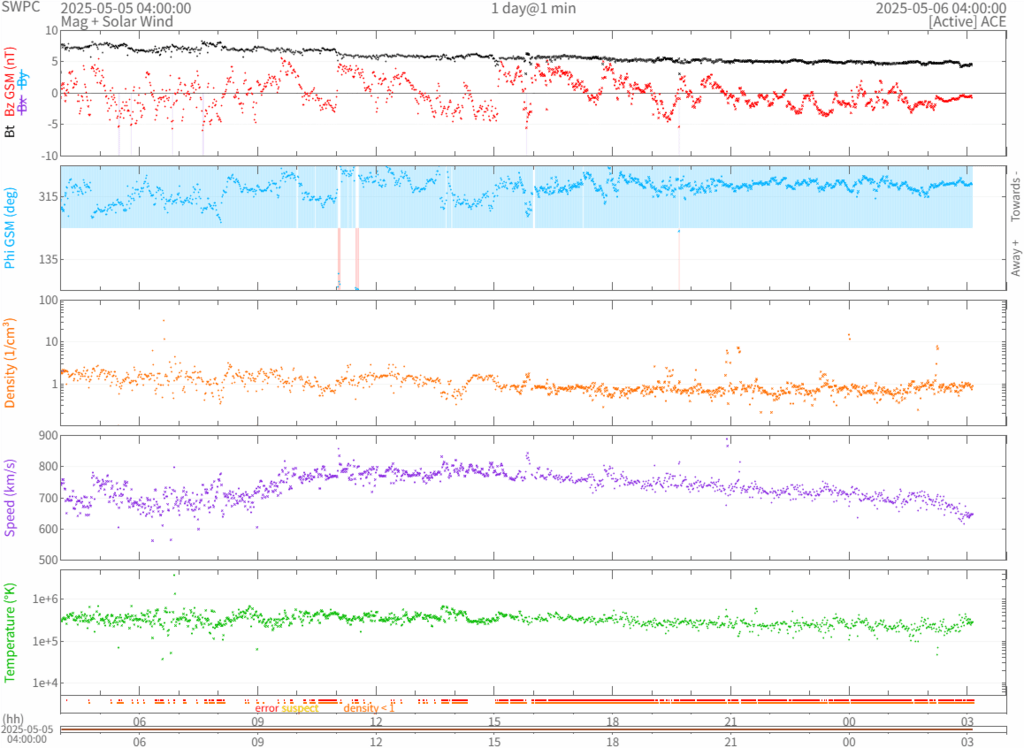The width and height of the screenshot is (1024, 748).
Task: Click the orange density < 1 legend
Action: click(368, 708)
